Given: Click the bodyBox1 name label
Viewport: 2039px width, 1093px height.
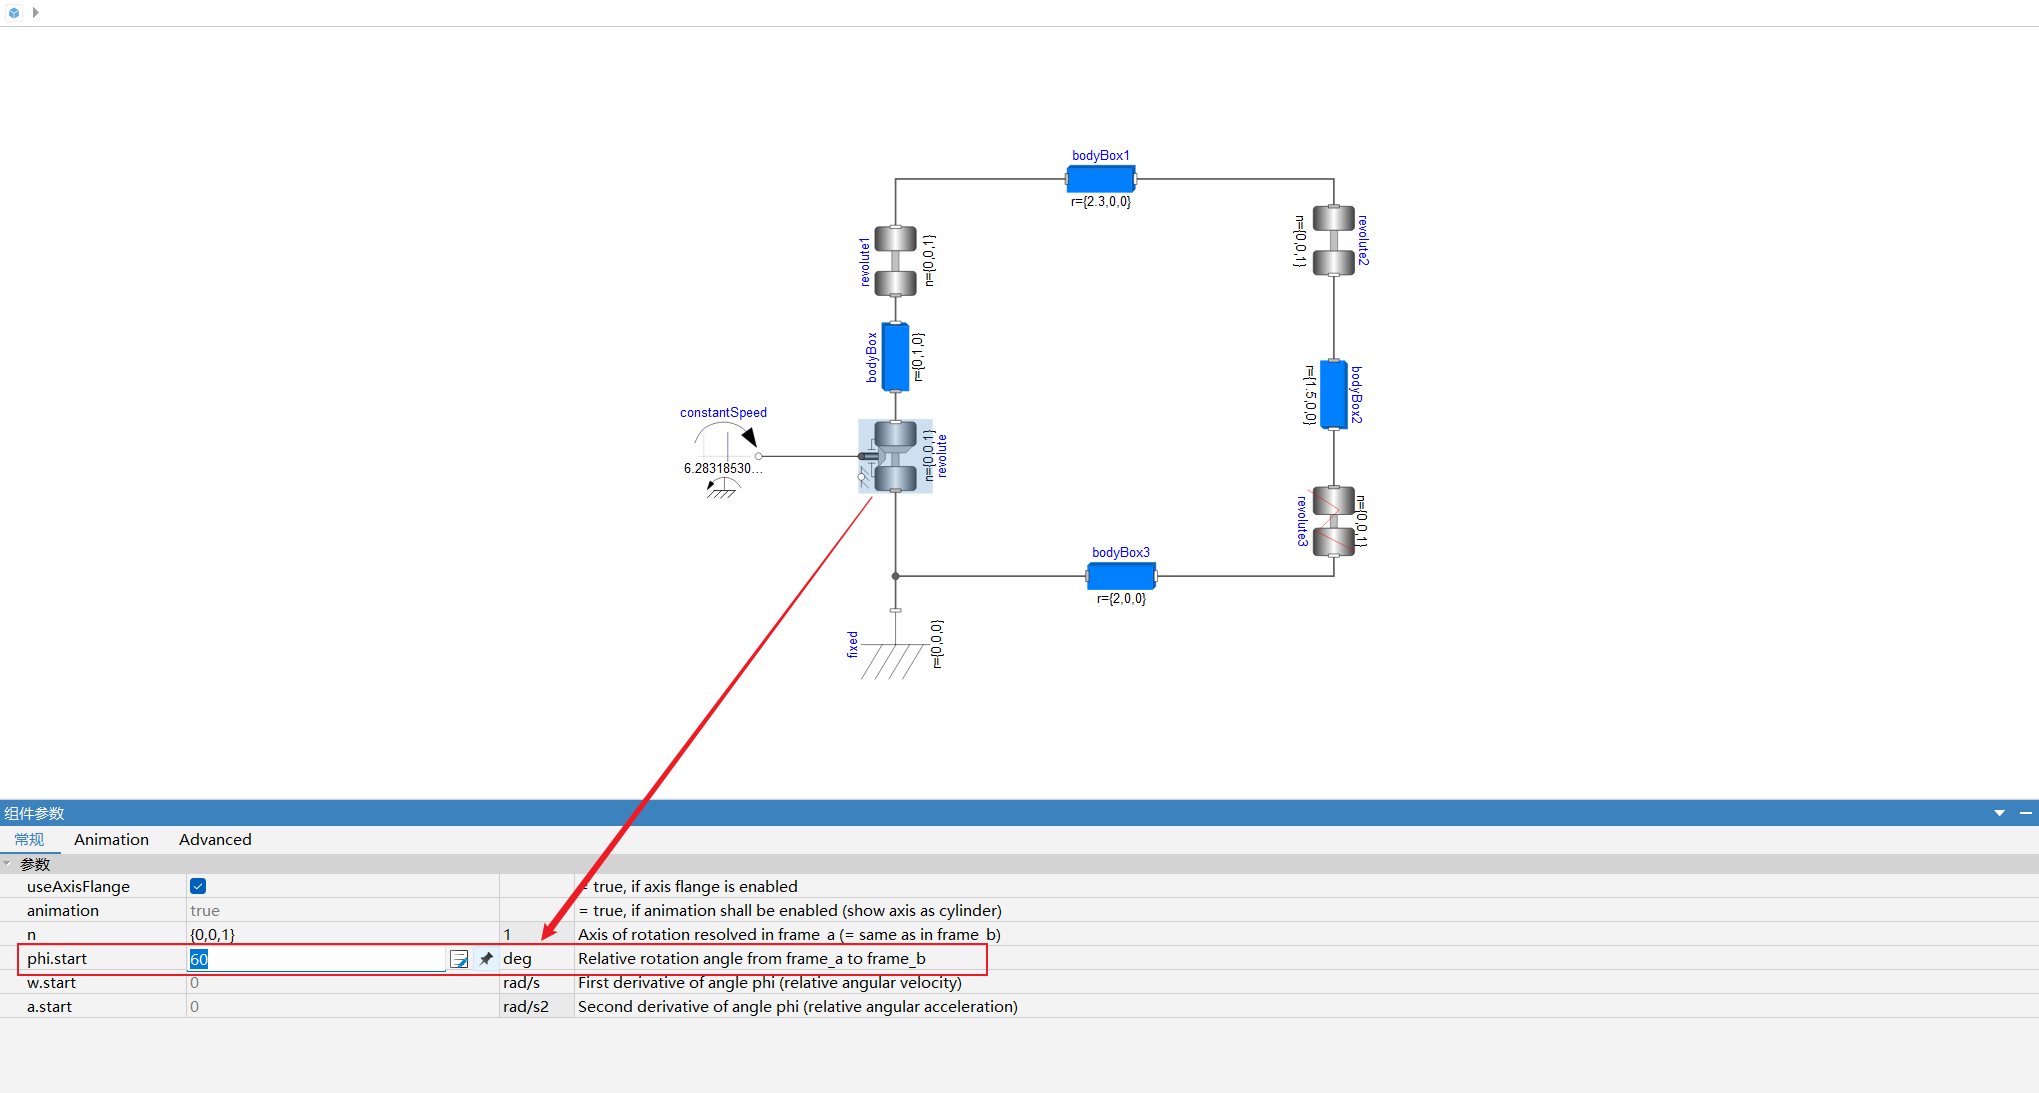Looking at the screenshot, I should [1101, 155].
